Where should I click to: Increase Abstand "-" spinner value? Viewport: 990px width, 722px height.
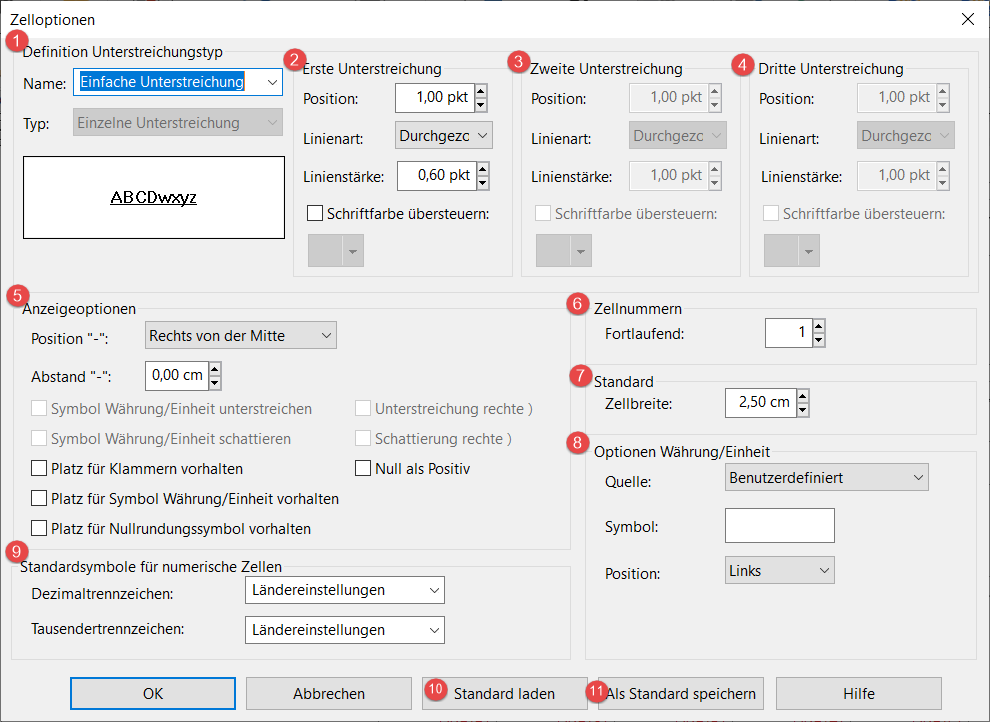coord(213,369)
